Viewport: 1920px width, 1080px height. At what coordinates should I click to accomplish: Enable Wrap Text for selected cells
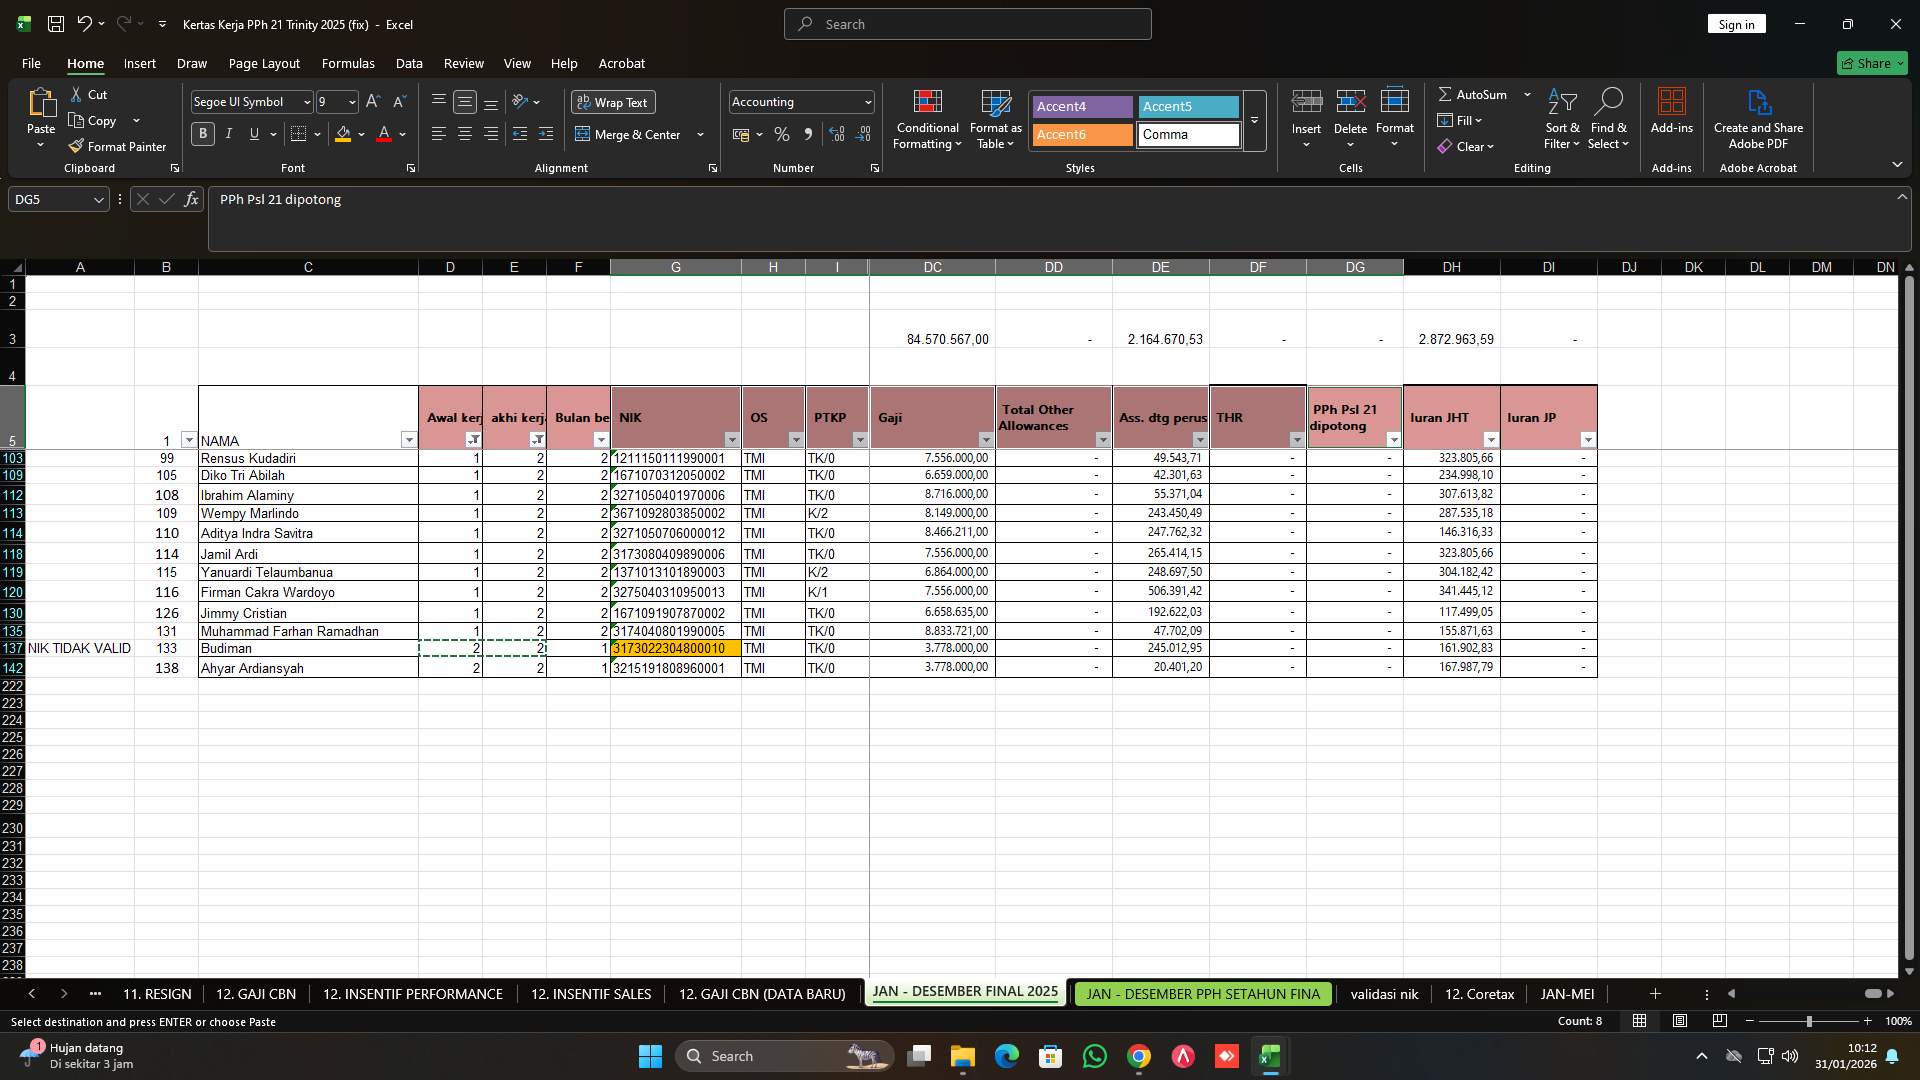[x=613, y=102]
